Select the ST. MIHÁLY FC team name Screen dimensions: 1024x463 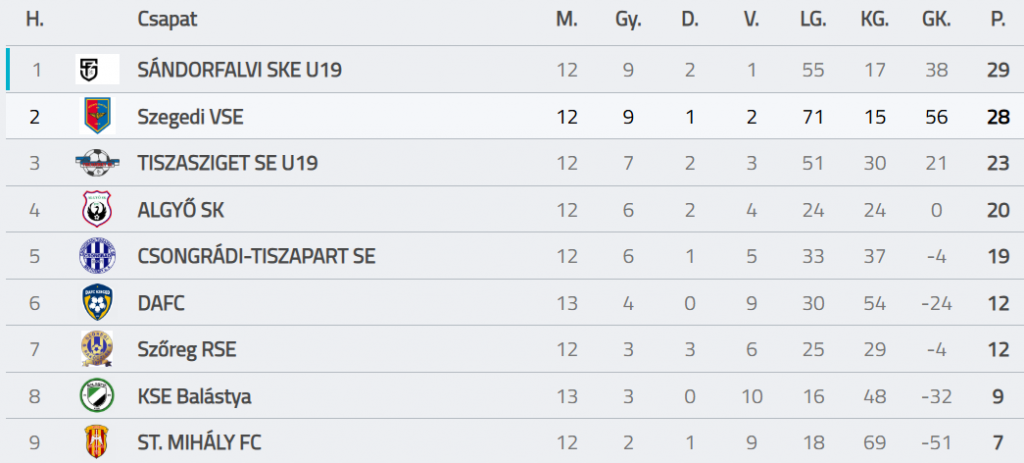pyautogui.click(x=200, y=442)
